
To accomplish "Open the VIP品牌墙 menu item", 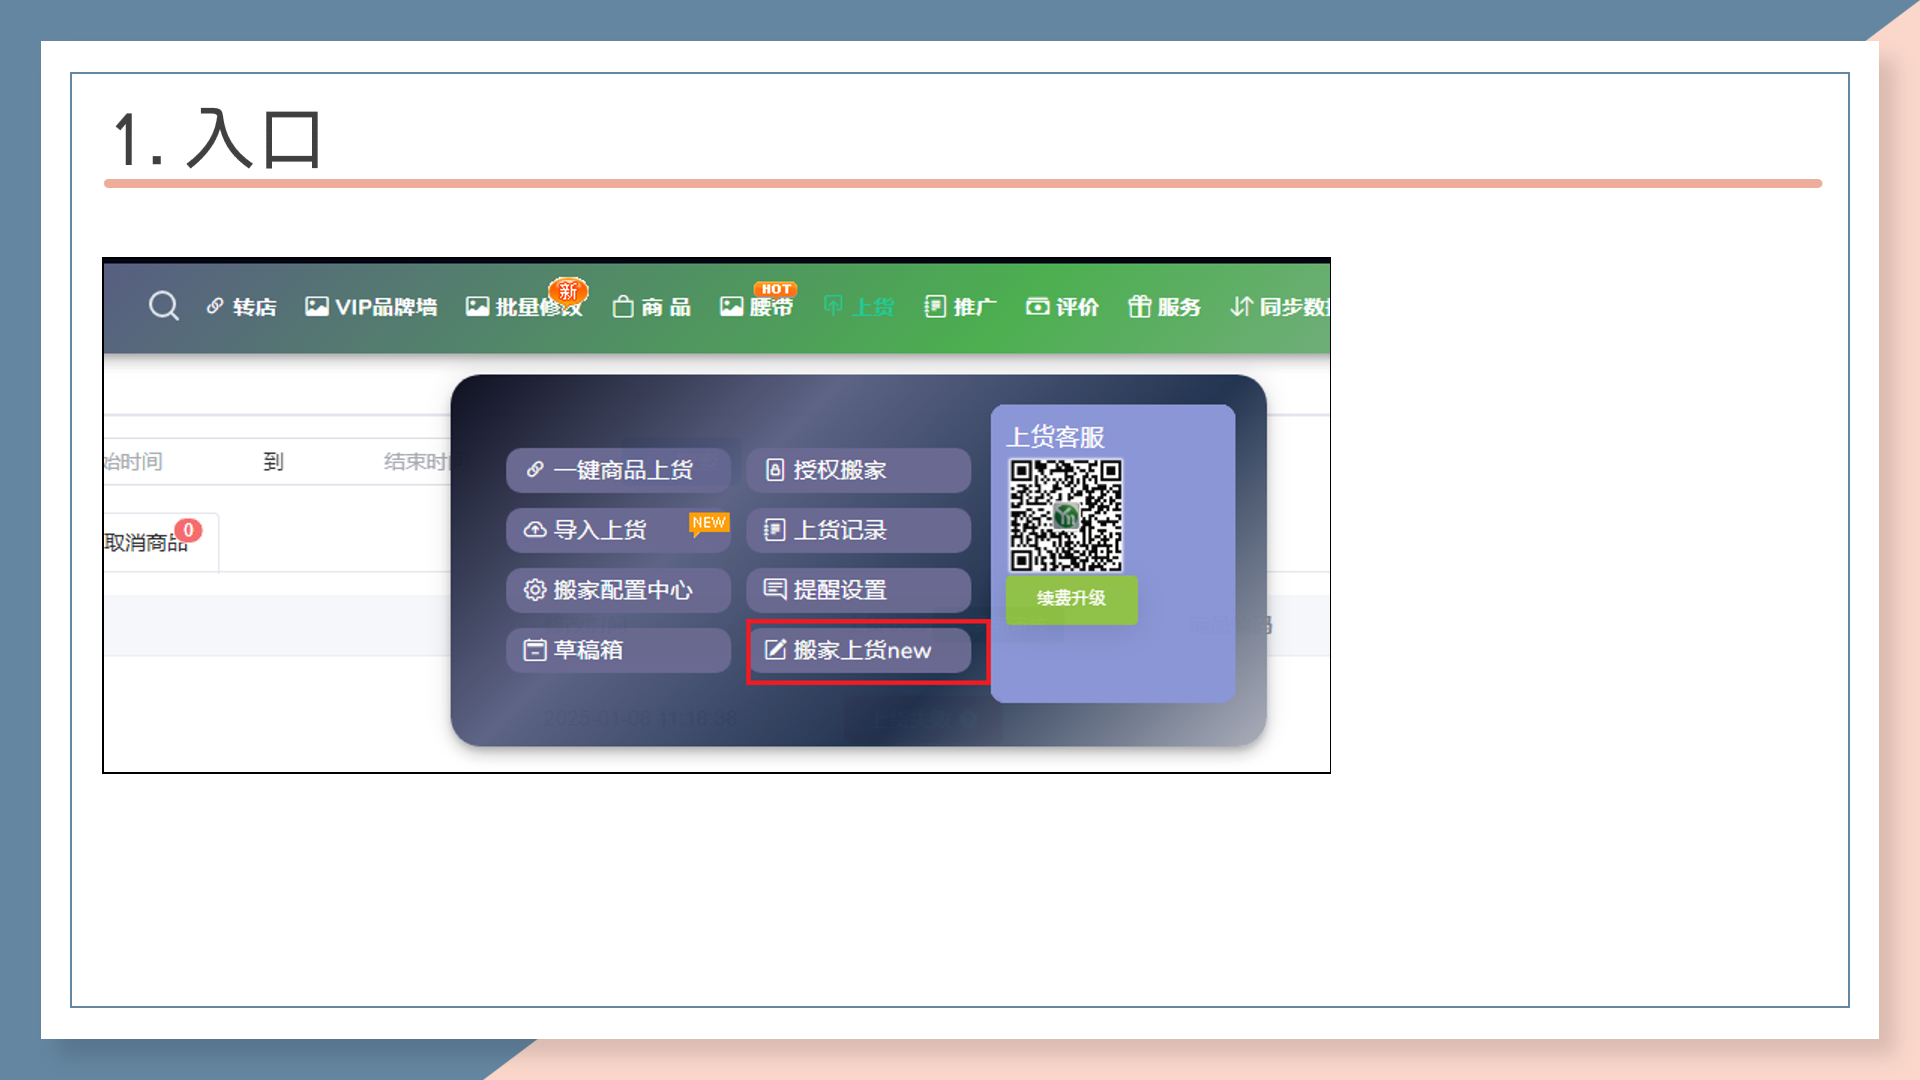I will (371, 307).
